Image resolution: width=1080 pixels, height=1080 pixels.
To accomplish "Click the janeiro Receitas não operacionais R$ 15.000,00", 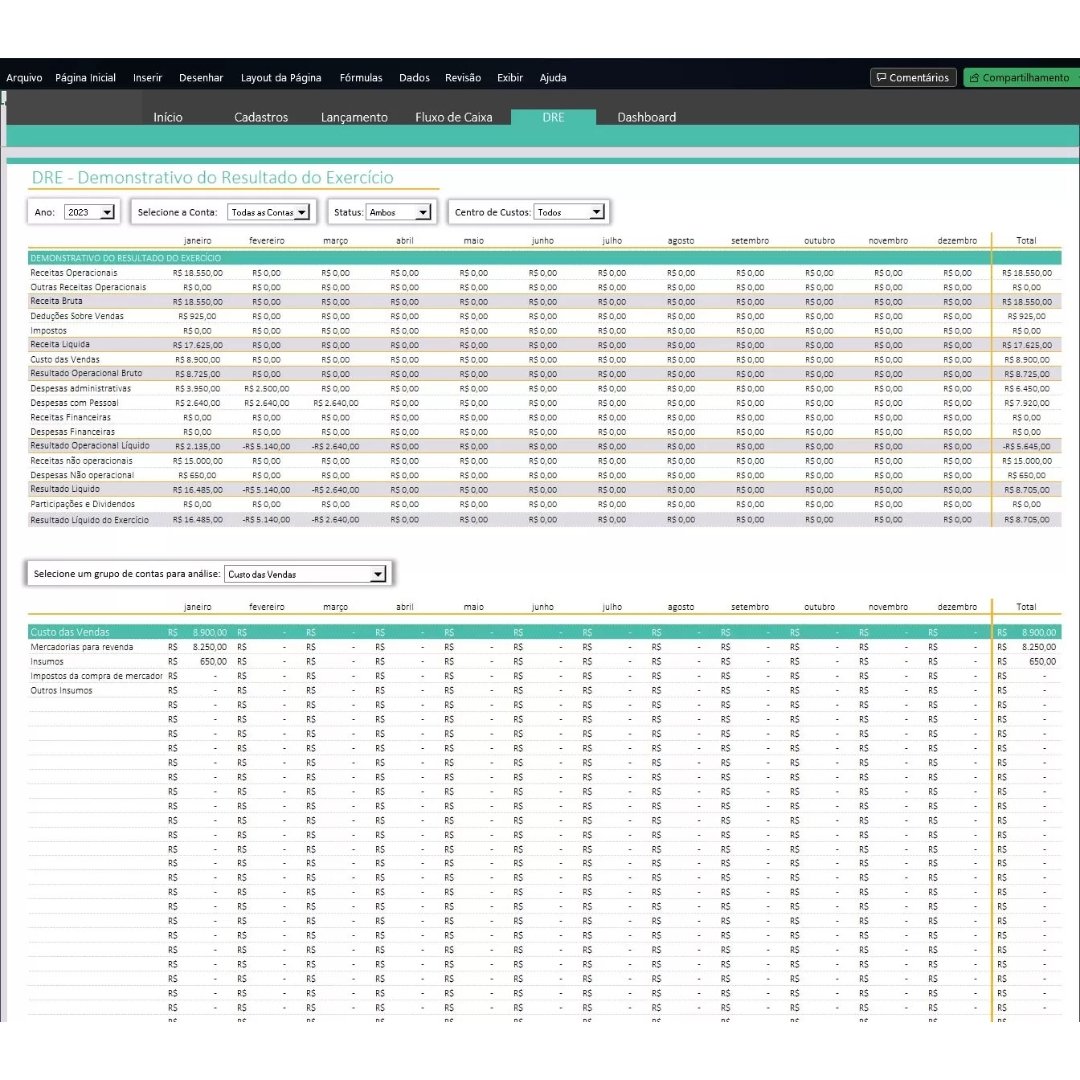I will point(198,461).
